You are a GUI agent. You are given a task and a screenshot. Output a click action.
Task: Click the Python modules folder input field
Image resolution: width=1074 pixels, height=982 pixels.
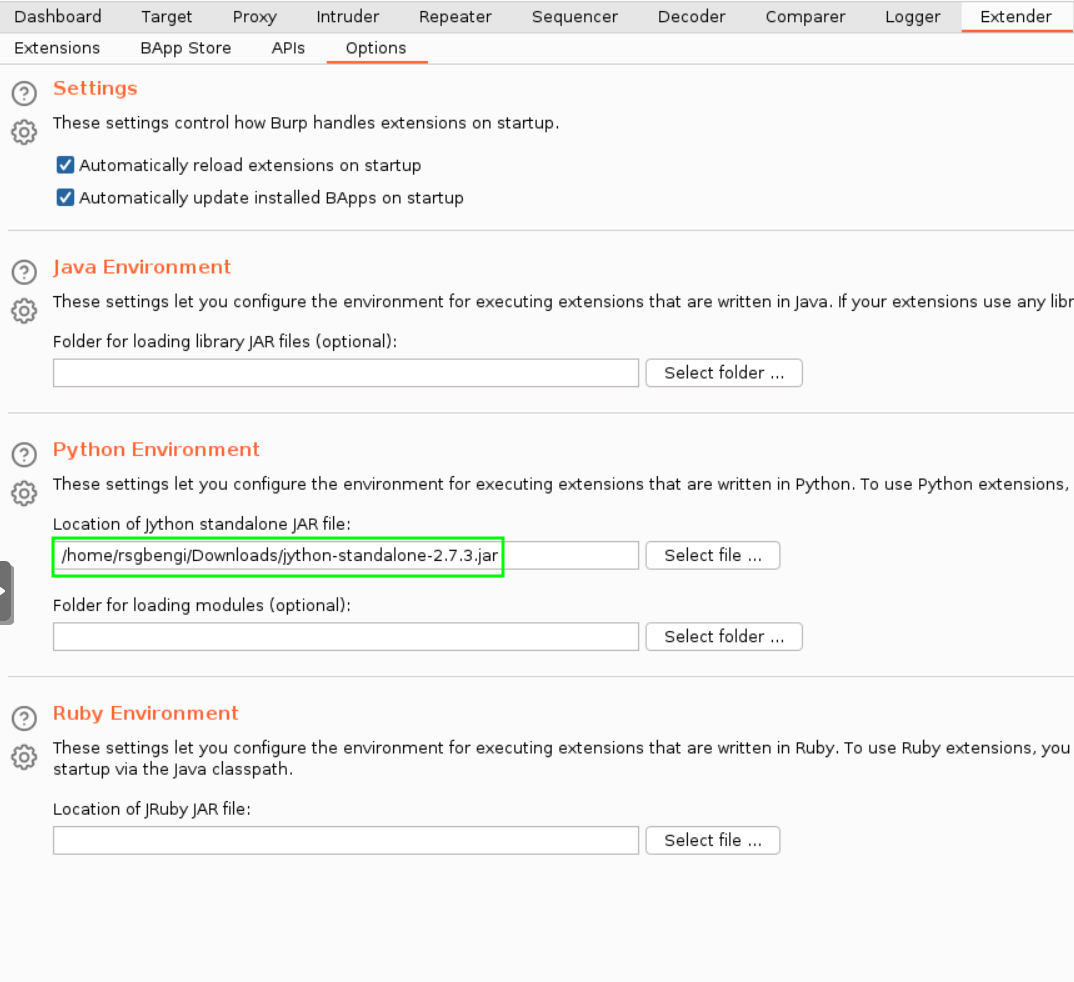345,637
